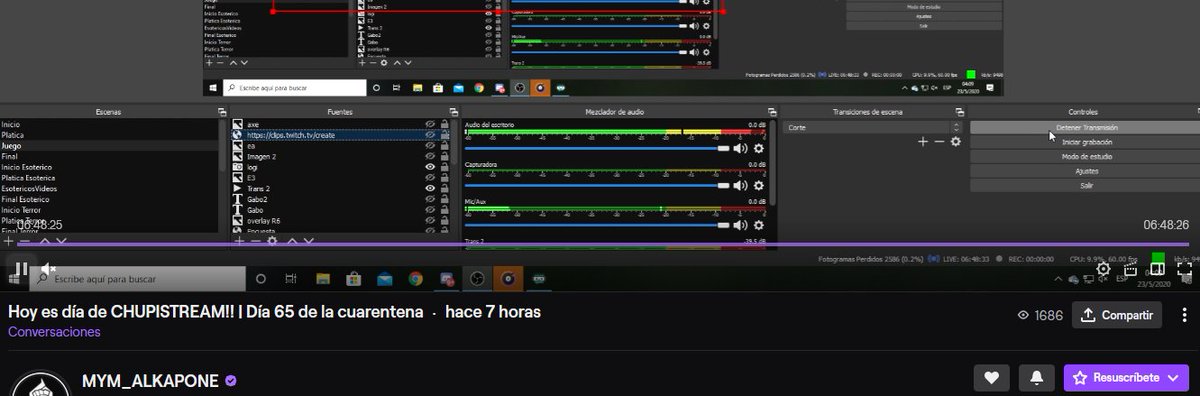The height and width of the screenshot is (396, 1200).
Task: Enter fullscreen in Twitch player
Action: (1185, 269)
